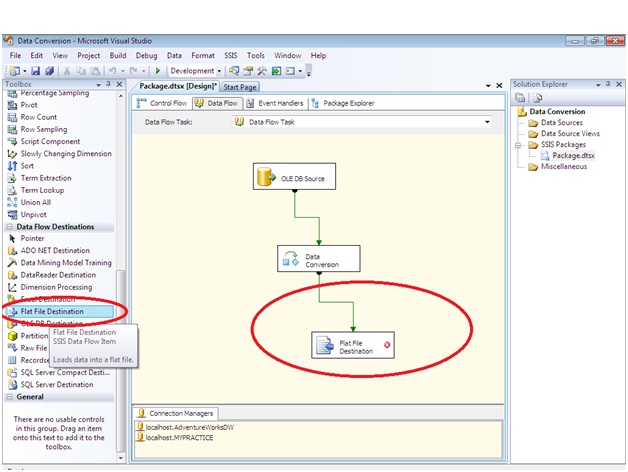This screenshot has height=472, width=628.
Task: Pin the Toolbox panel with auto-hide pin
Action: [106, 85]
